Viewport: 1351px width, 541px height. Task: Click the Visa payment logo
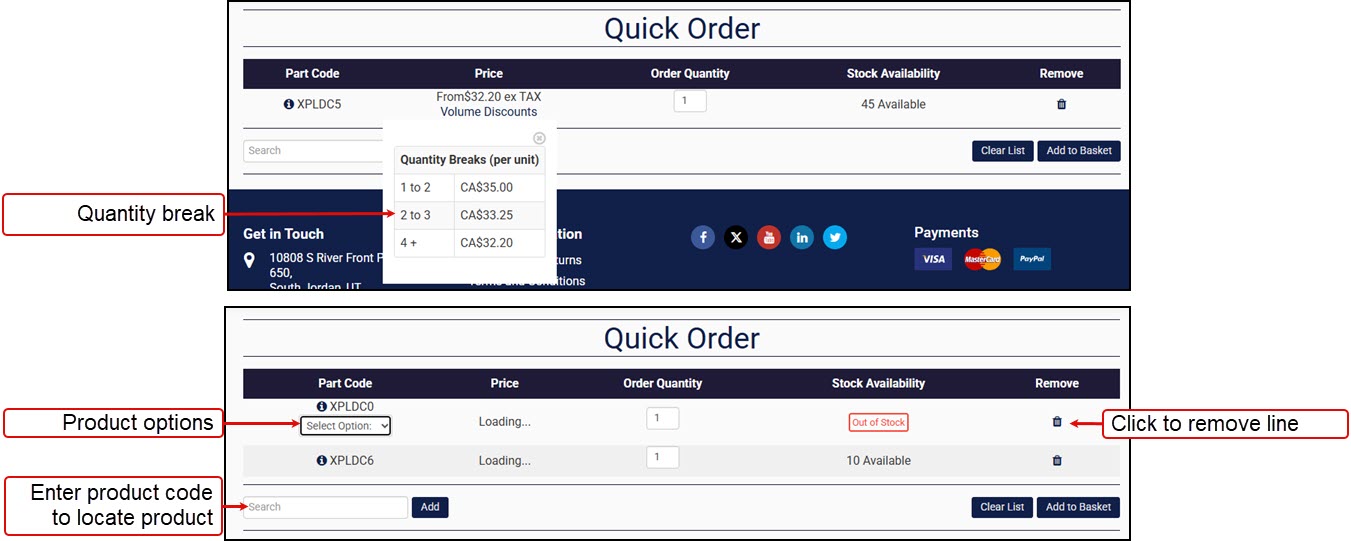[x=933, y=259]
